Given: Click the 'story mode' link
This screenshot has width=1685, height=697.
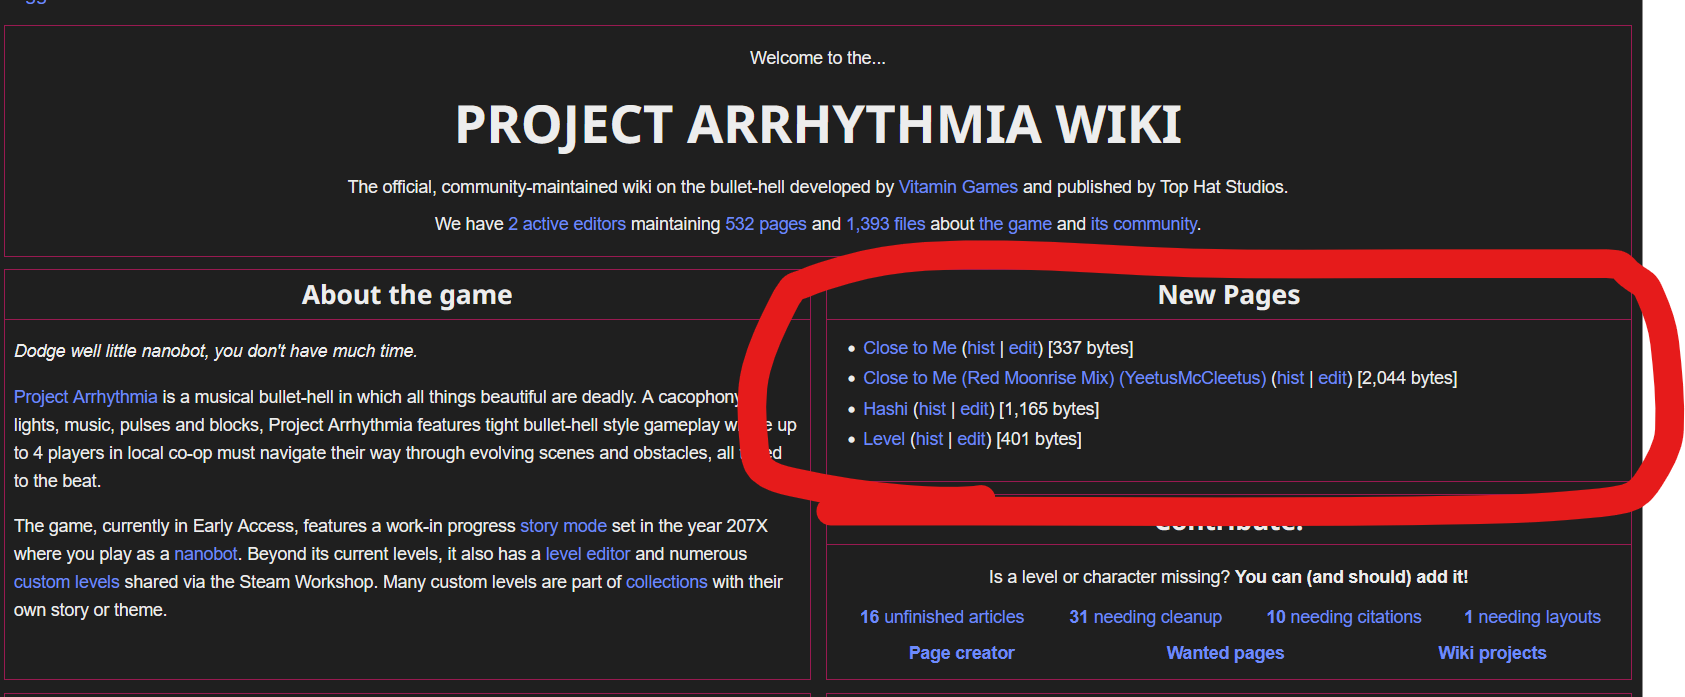Looking at the screenshot, I should 563,526.
